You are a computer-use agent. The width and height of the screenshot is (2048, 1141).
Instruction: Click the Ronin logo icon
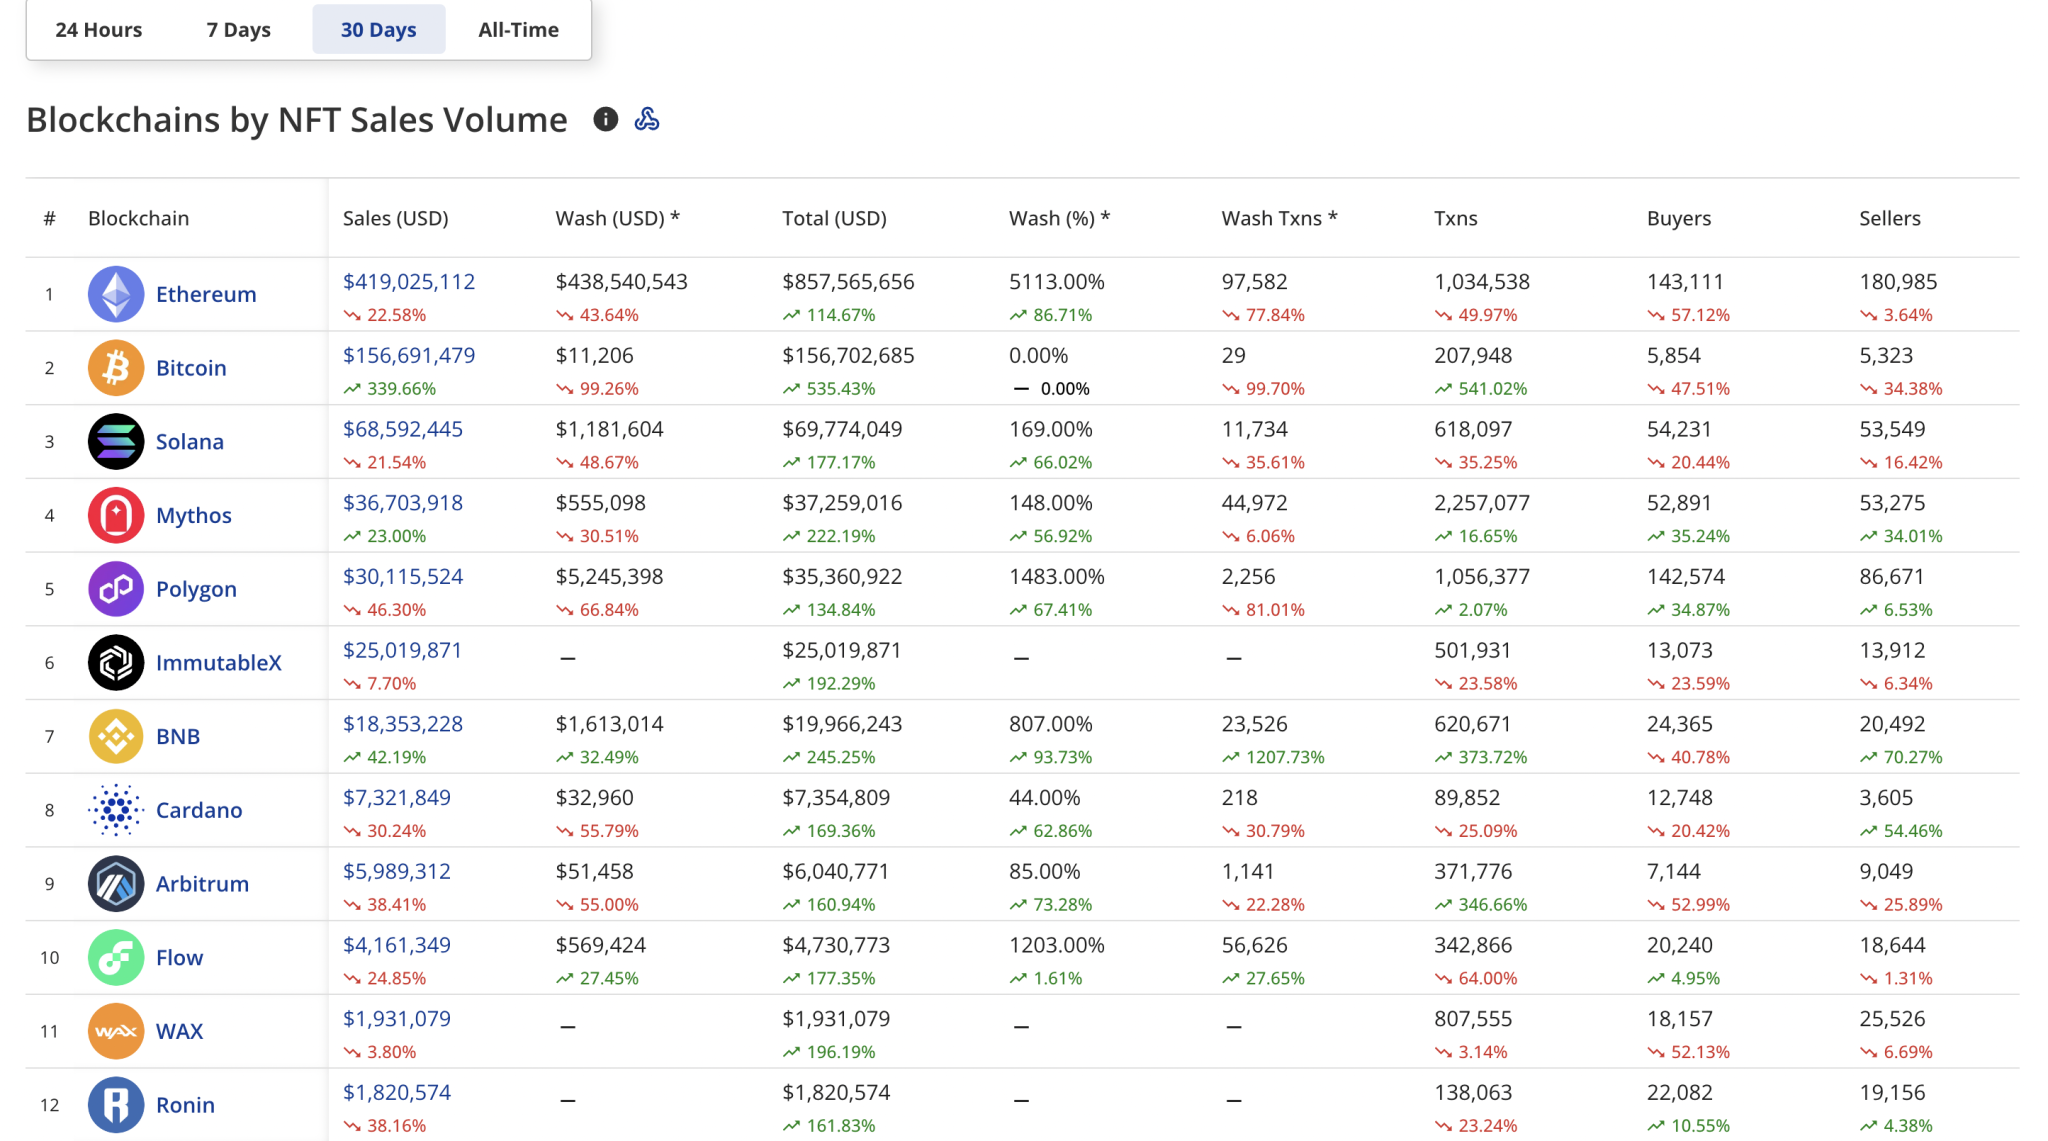coord(116,1105)
